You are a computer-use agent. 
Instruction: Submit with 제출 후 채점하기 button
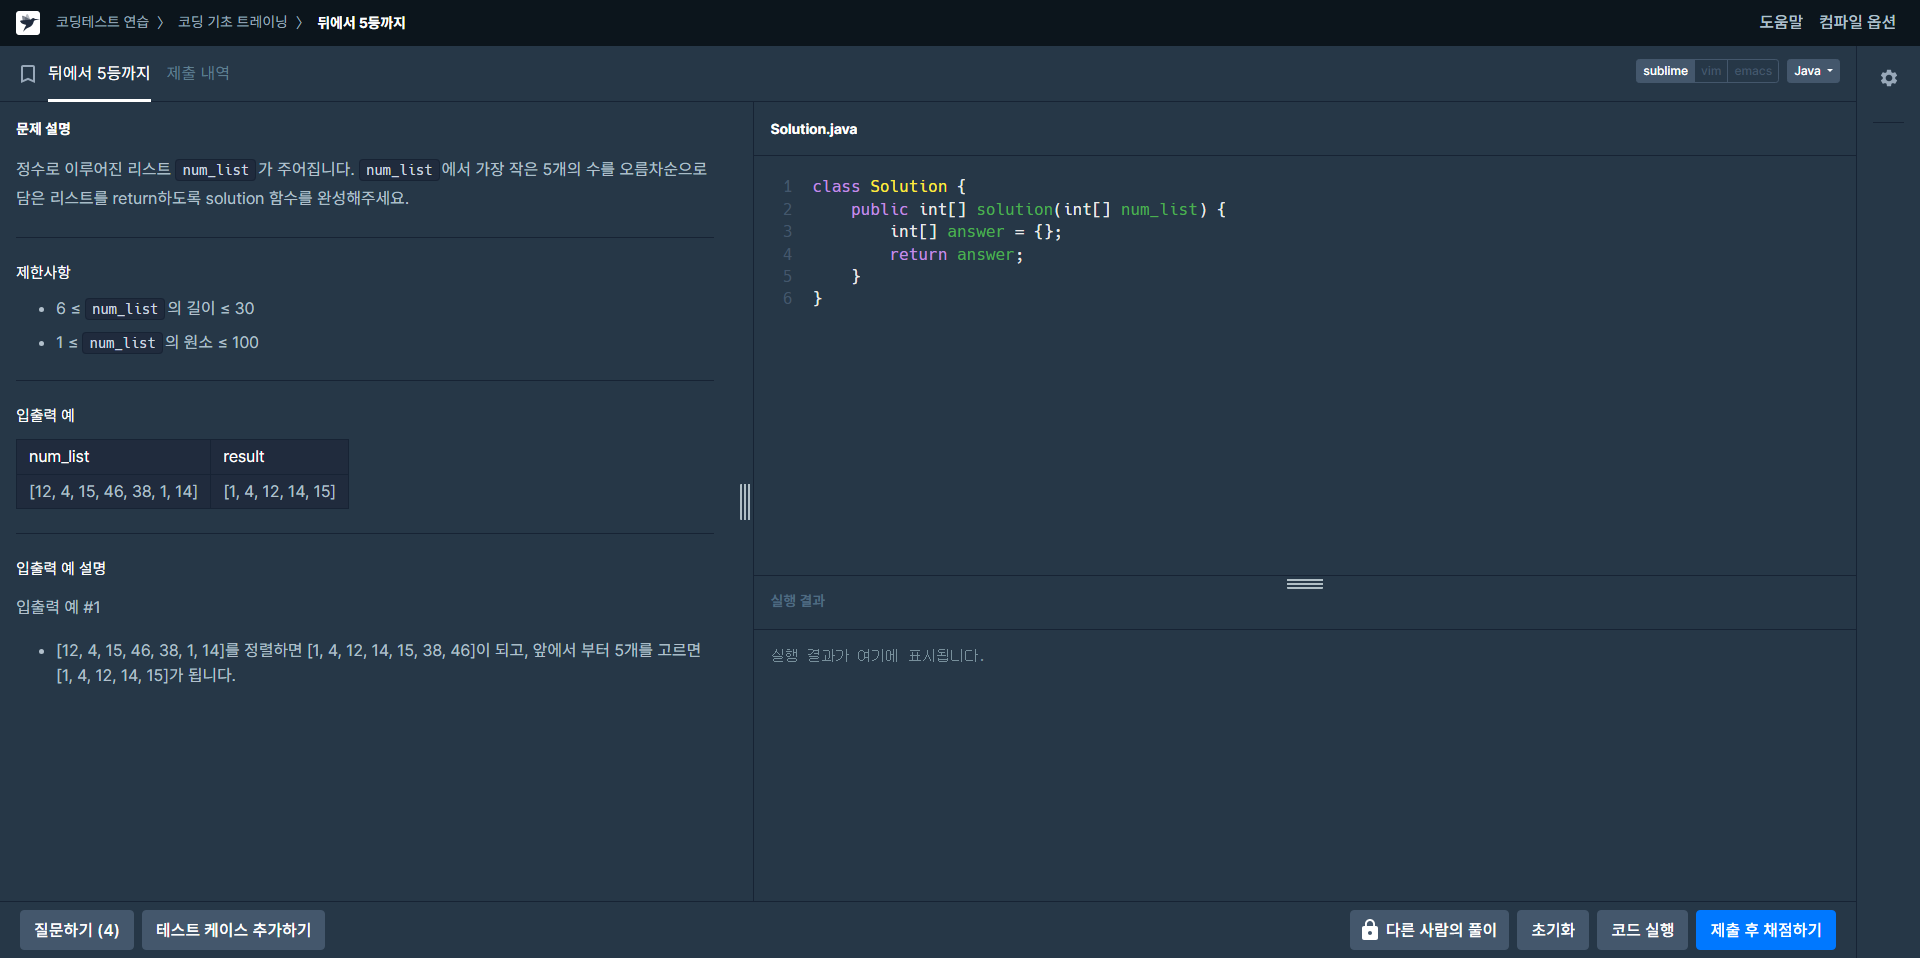[1766, 930]
